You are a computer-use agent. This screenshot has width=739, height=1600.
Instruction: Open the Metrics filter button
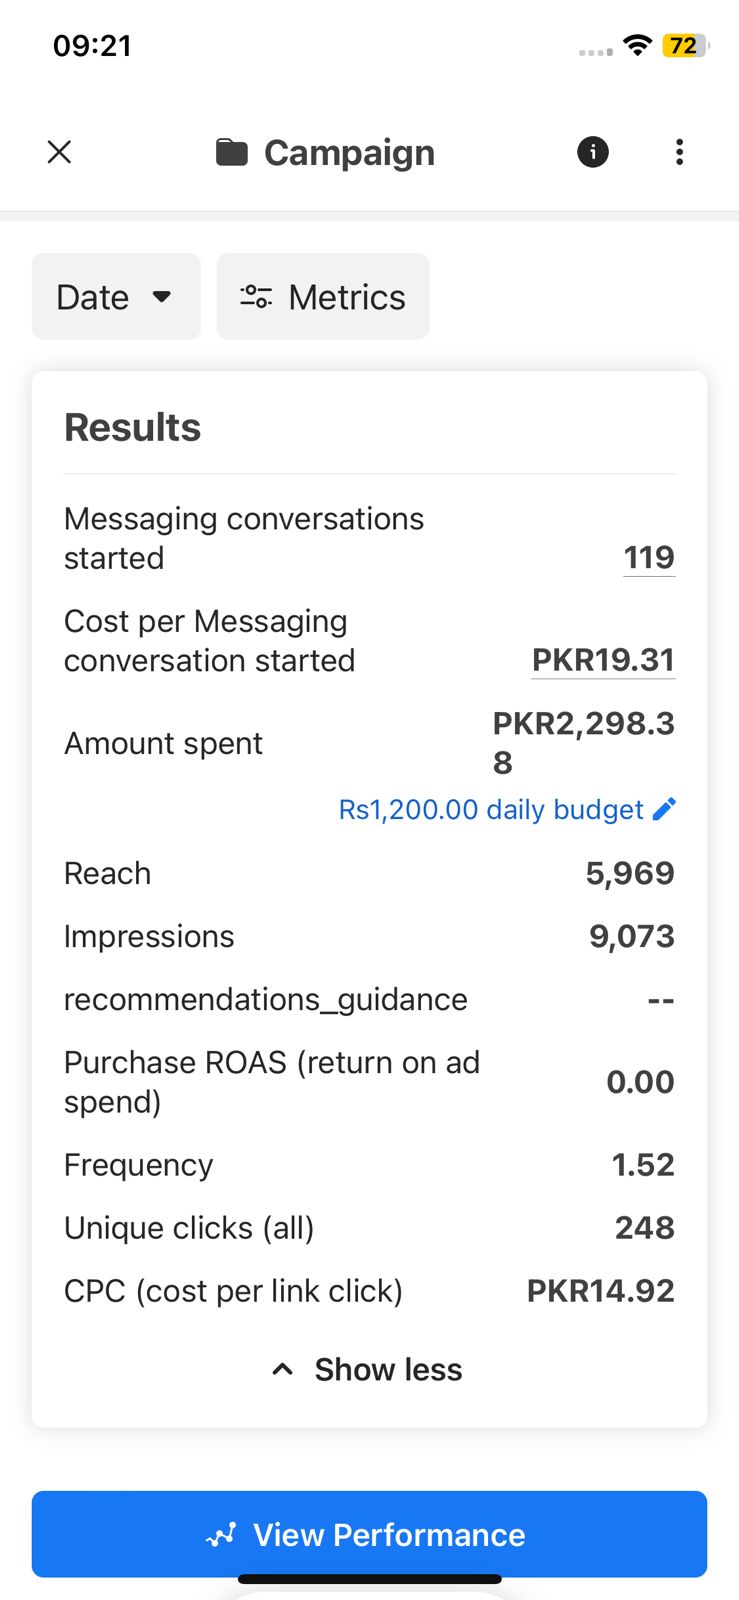323,297
